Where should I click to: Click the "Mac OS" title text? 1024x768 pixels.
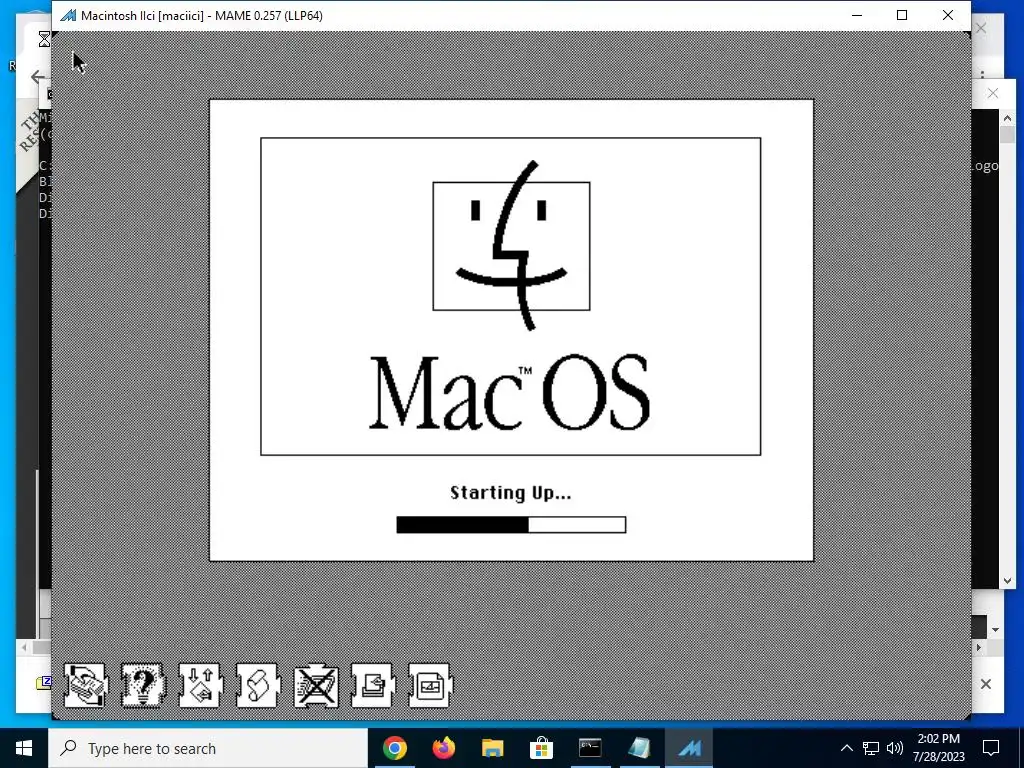point(509,393)
